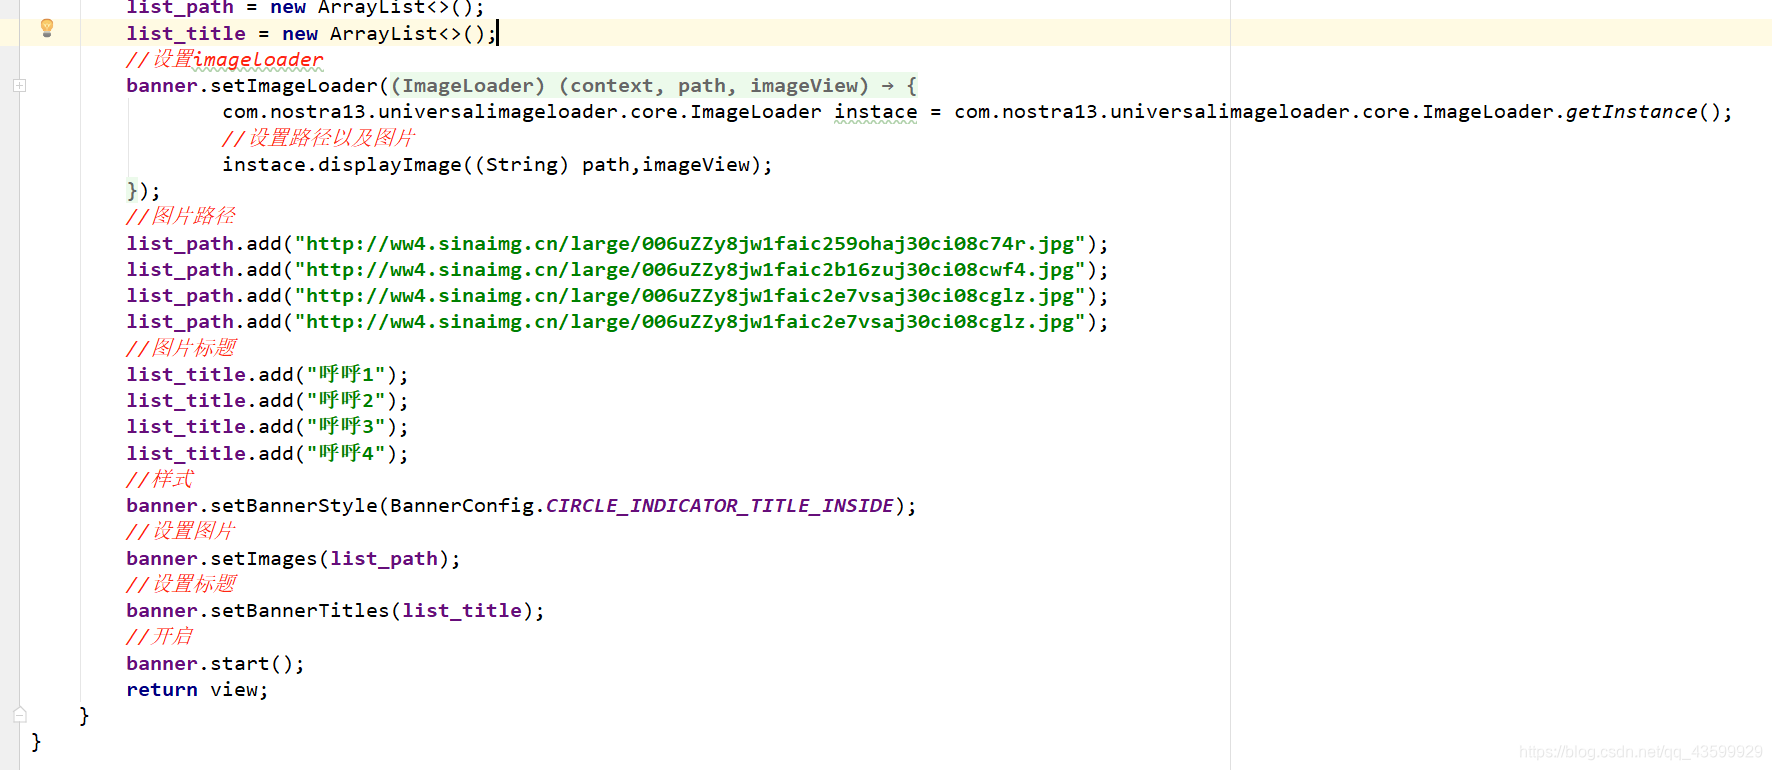Click the //设置路径以及图片 comment
The width and height of the screenshot is (1772, 770).
pos(319,138)
